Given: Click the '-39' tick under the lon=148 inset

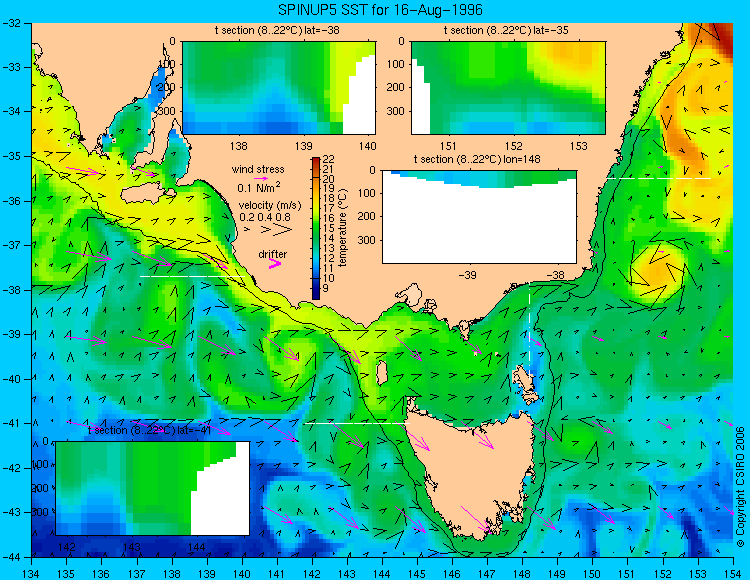Looking at the screenshot, I should tap(467, 275).
